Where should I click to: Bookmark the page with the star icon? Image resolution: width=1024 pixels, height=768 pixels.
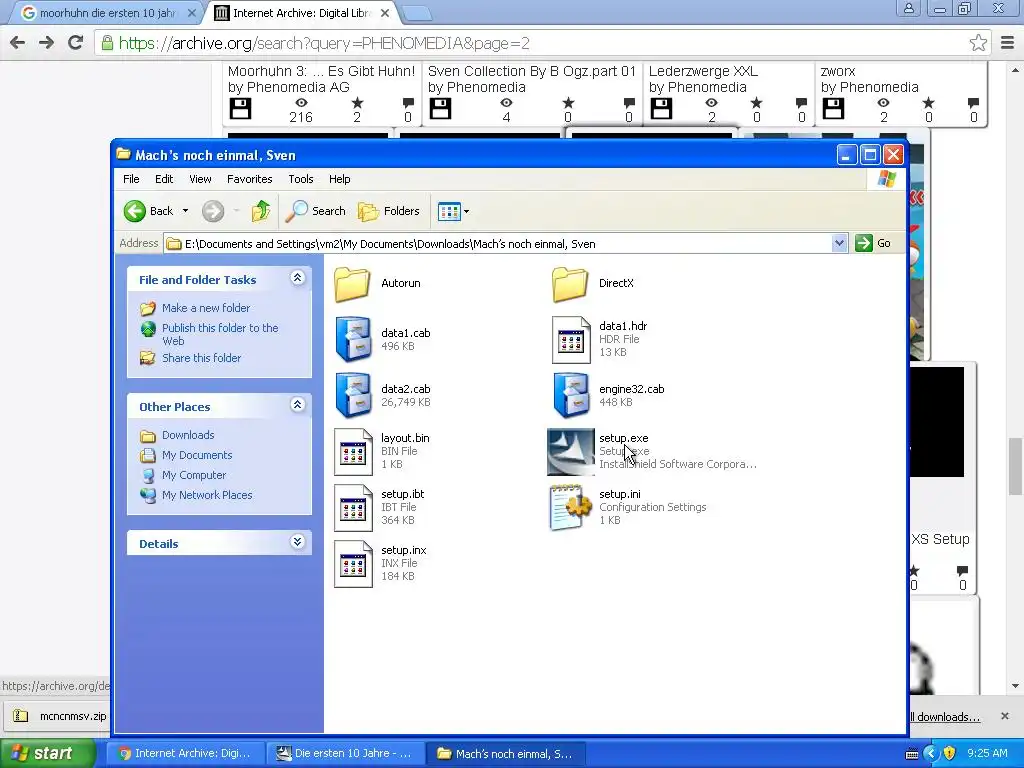978,43
